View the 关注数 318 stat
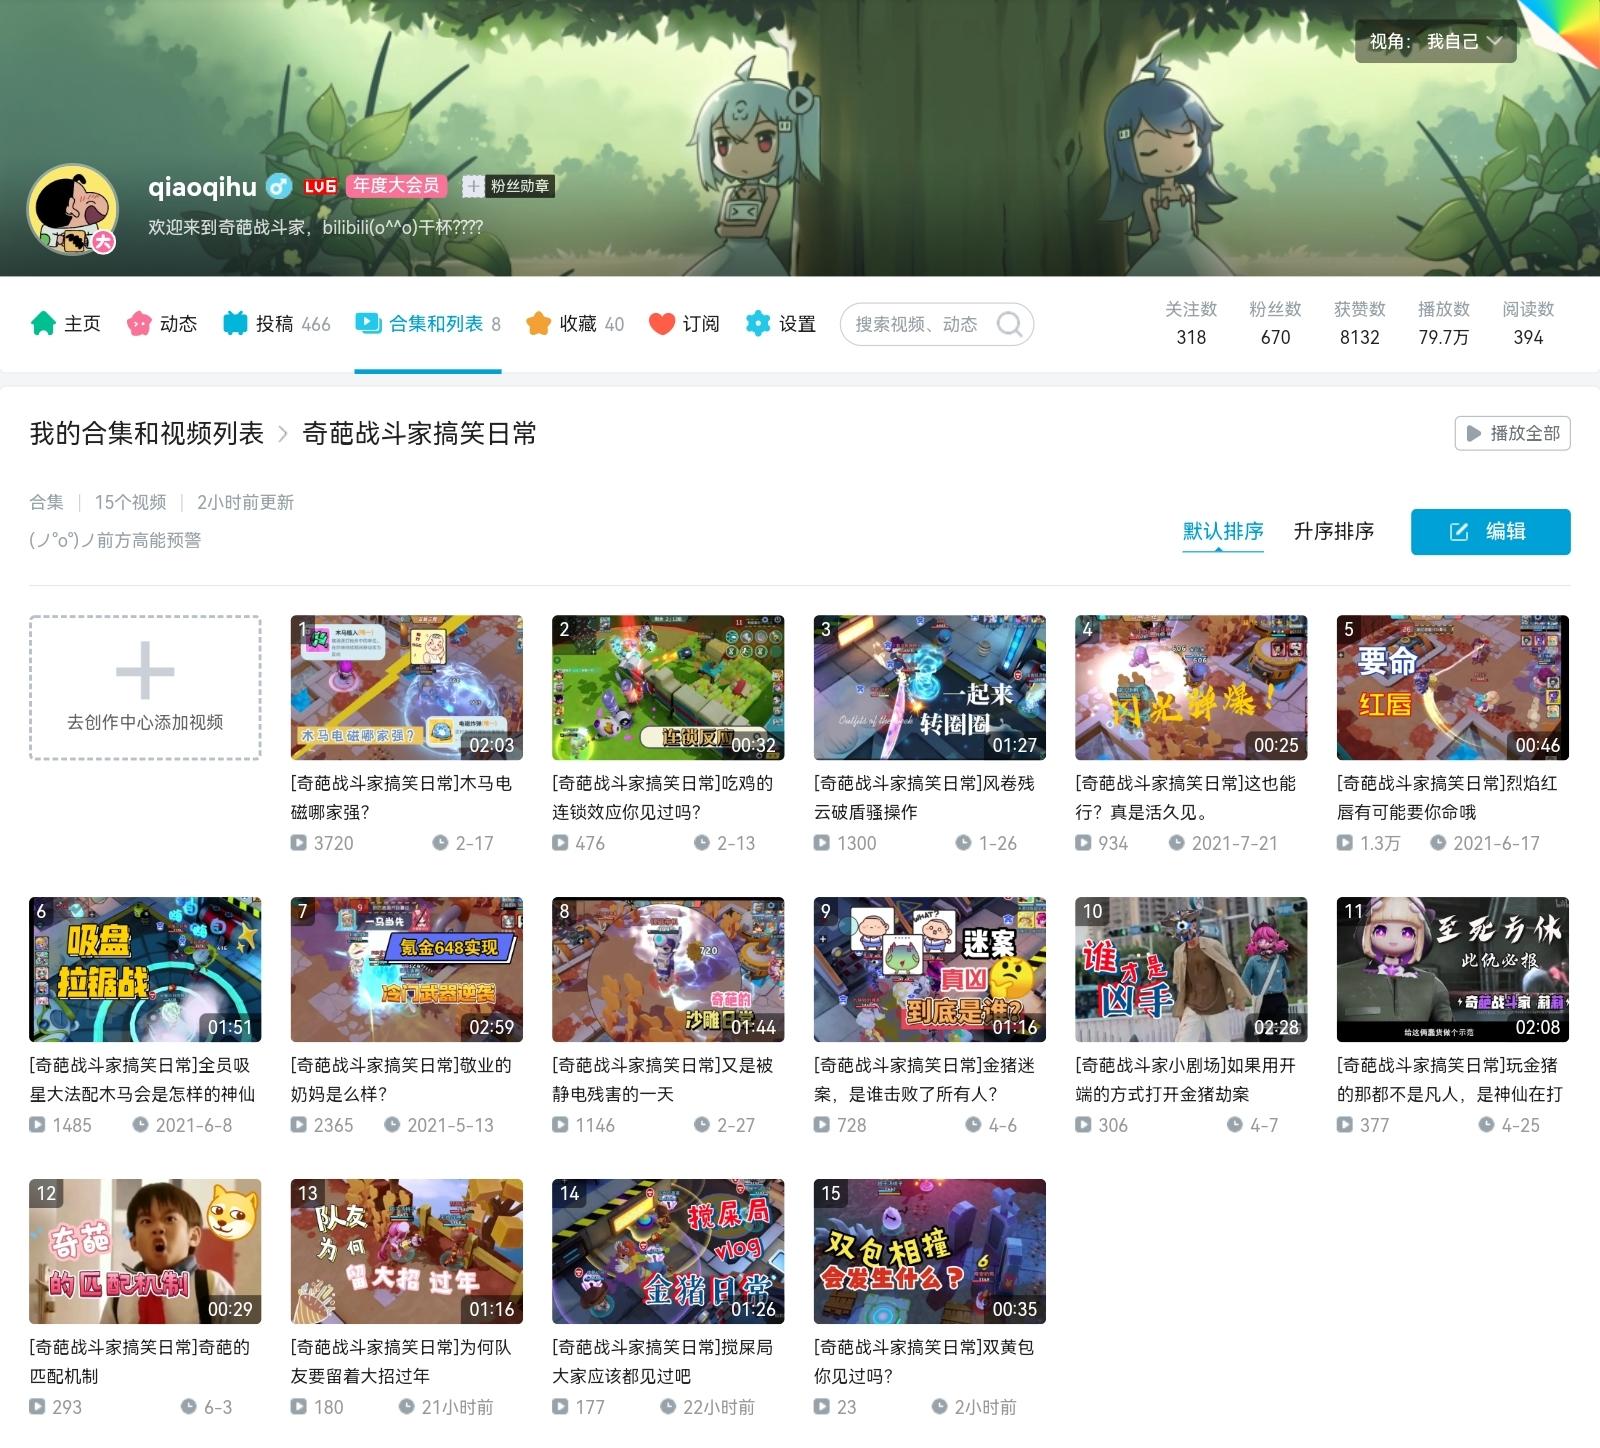This screenshot has width=1600, height=1448. coord(1191,323)
